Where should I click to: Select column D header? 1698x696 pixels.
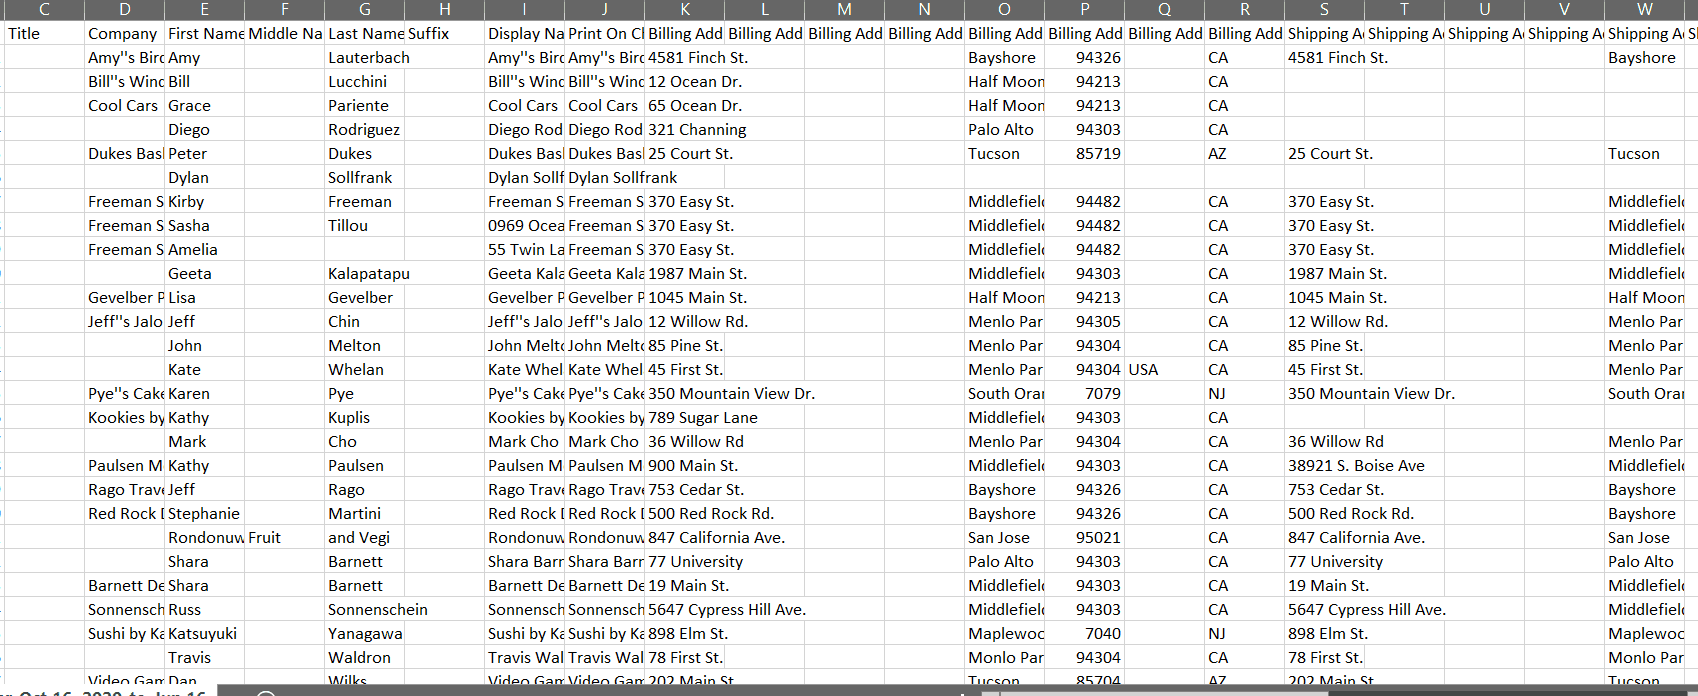pos(125,10)
